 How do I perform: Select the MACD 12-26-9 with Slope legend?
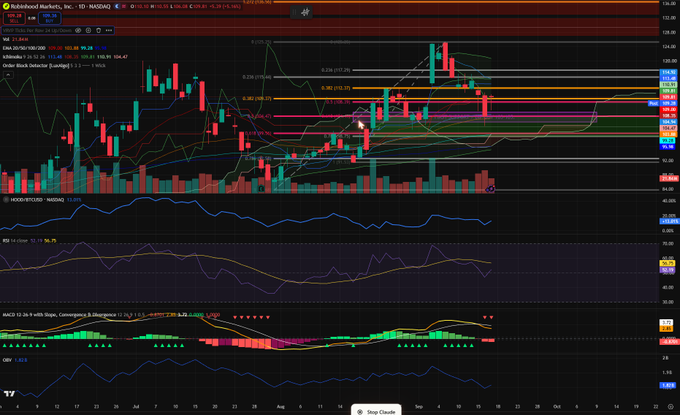point(111,315)
